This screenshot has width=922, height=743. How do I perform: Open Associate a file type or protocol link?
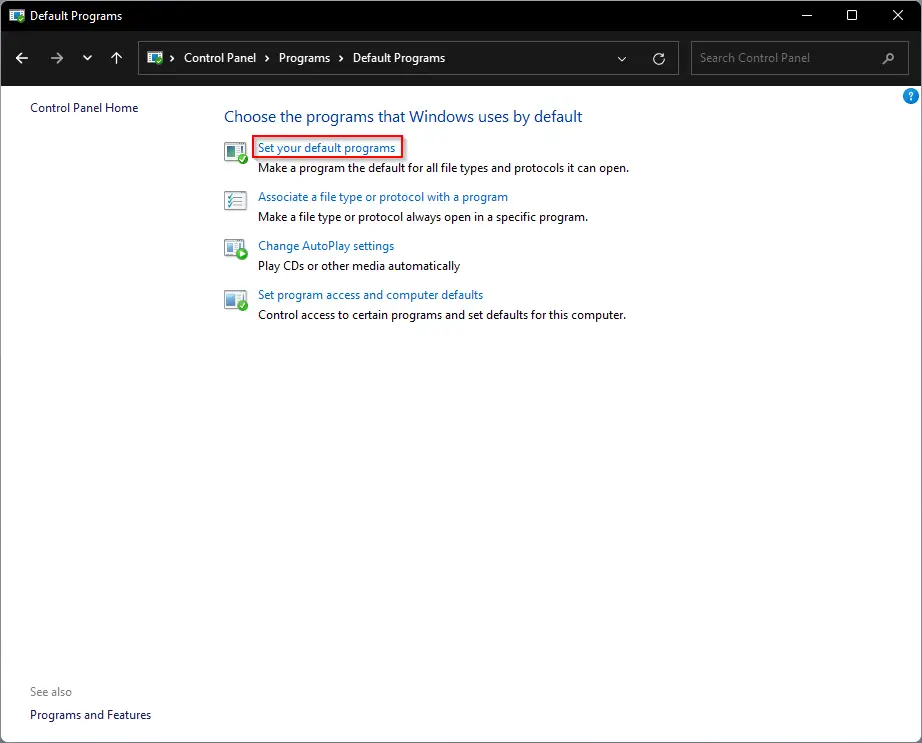click(383, 197)
